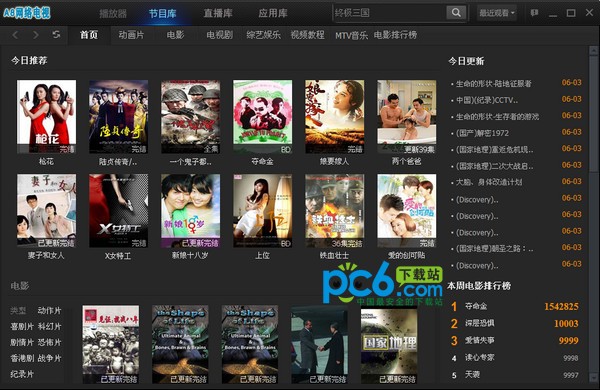The height and width of the screenshot is (390, 600).
Task: Open the 爱的创可贴 poster thumbnail
Action: pyautogui.click(x=406, y=211)
